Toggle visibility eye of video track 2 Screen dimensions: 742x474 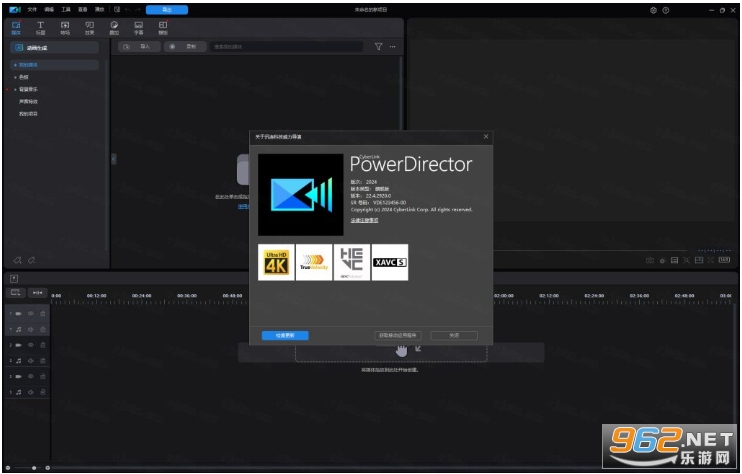(x=31, y=345)
